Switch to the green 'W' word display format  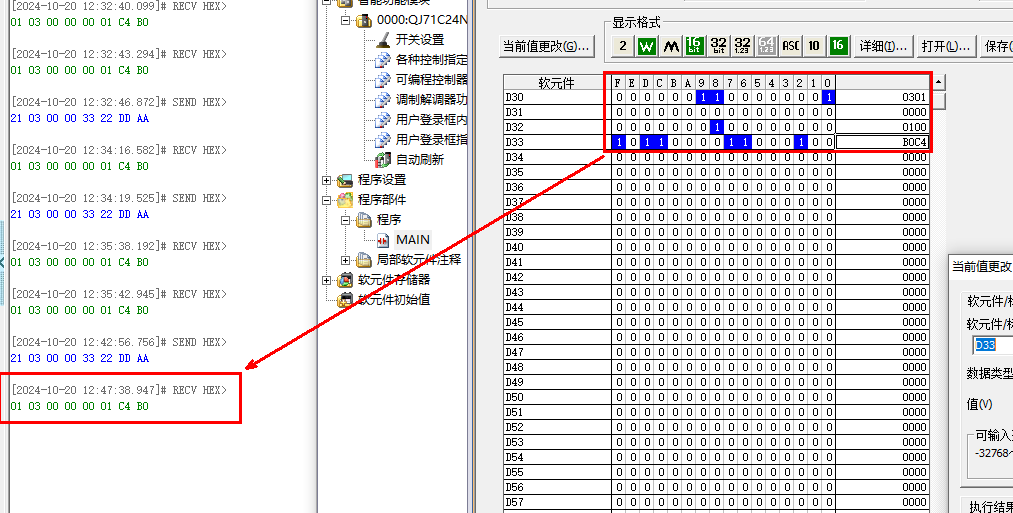(x=646, y=46)
